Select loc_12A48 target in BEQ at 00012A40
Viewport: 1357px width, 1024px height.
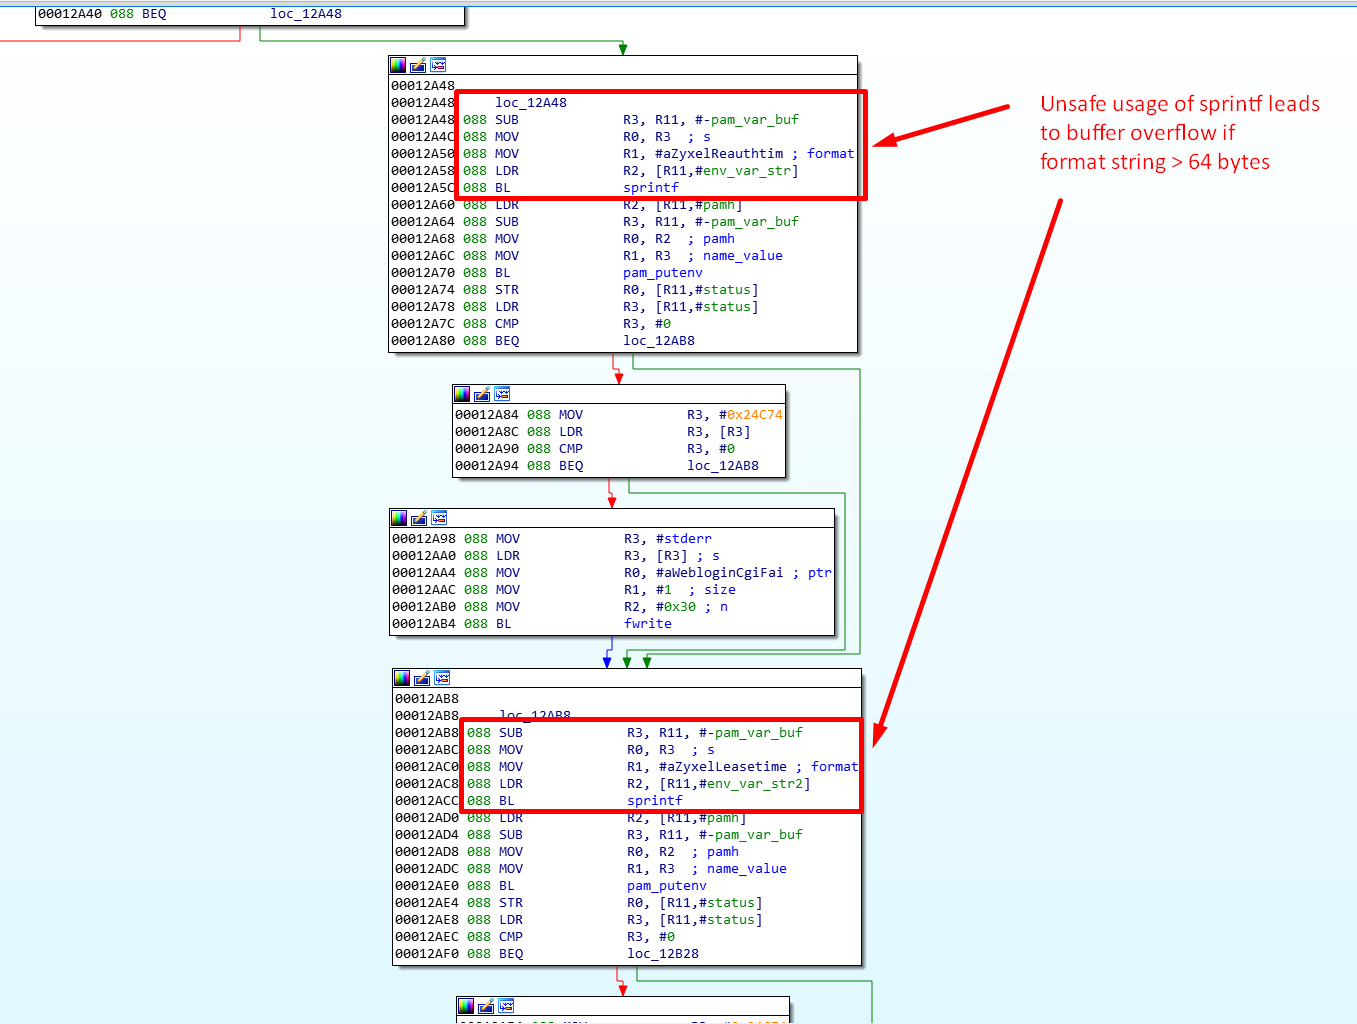tap(306, 14)
